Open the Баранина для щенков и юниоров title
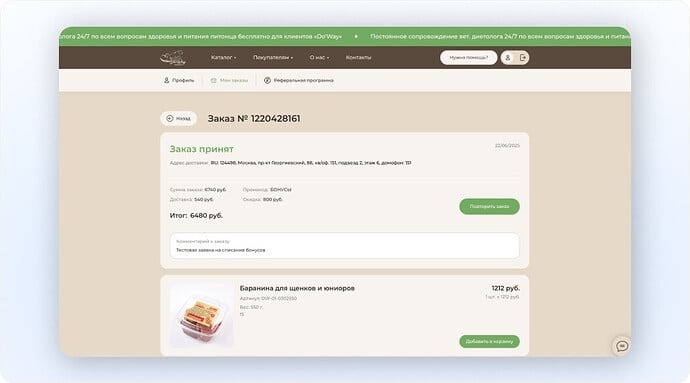The height and width of the screenshot is (383, 690). click(297, 288)
